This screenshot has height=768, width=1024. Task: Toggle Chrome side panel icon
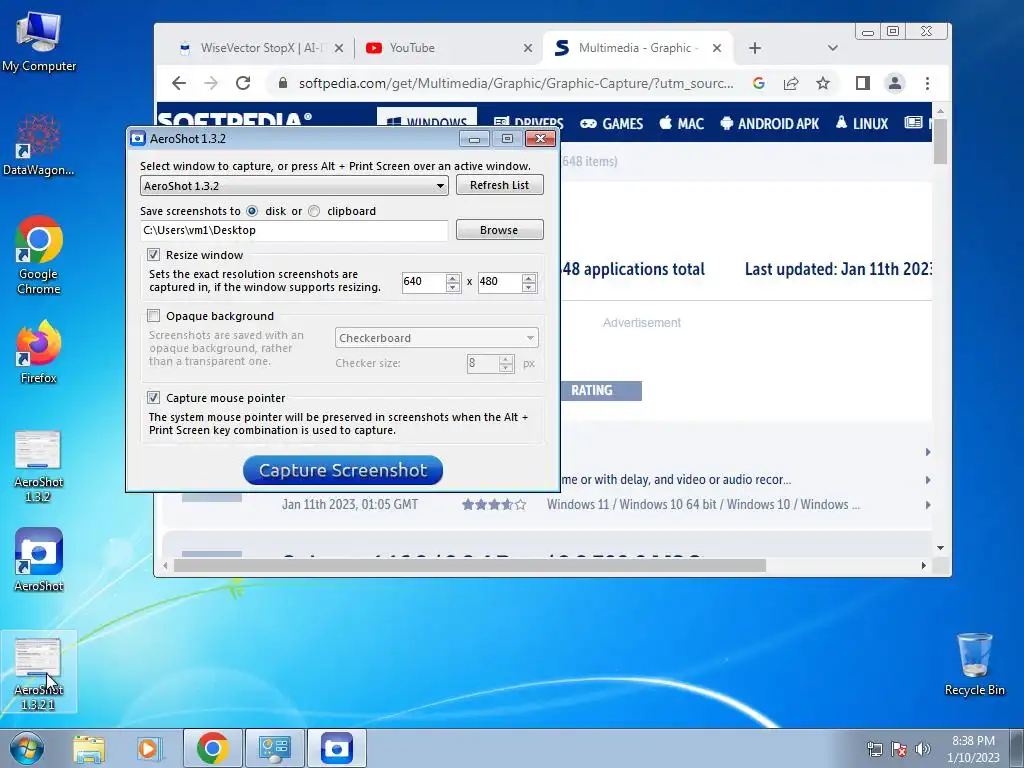(x=863, y=83)
